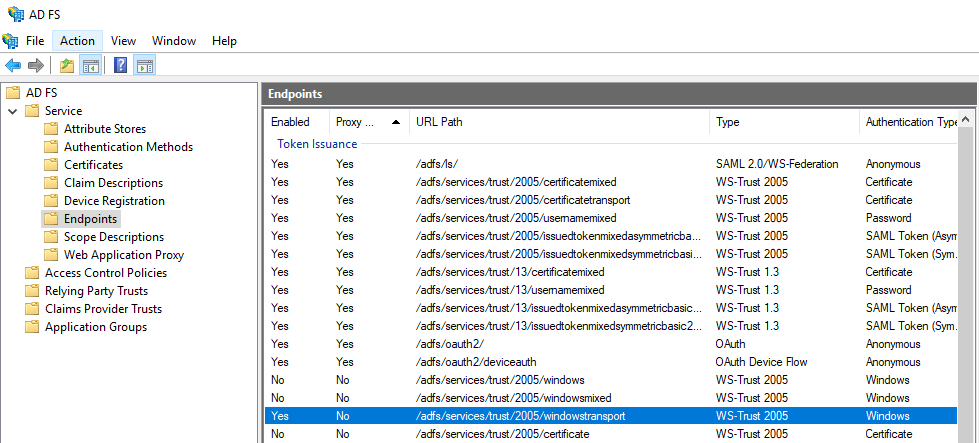Click the URL Path column header
The width and height of the screenshot is (979, 443).
click(559, 122)
